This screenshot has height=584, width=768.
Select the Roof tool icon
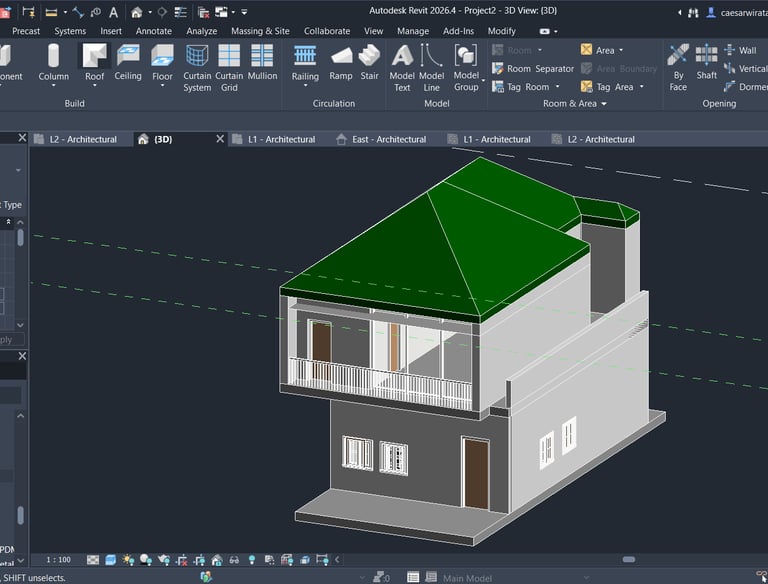(94, 55)
